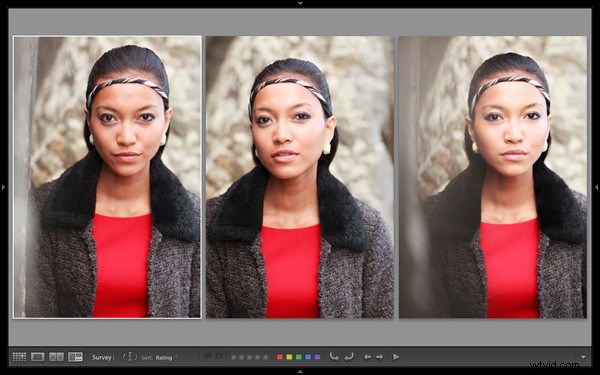Switch to Loupe view
The height and width of the screenshot is (375, 600).
click(38, 357)
